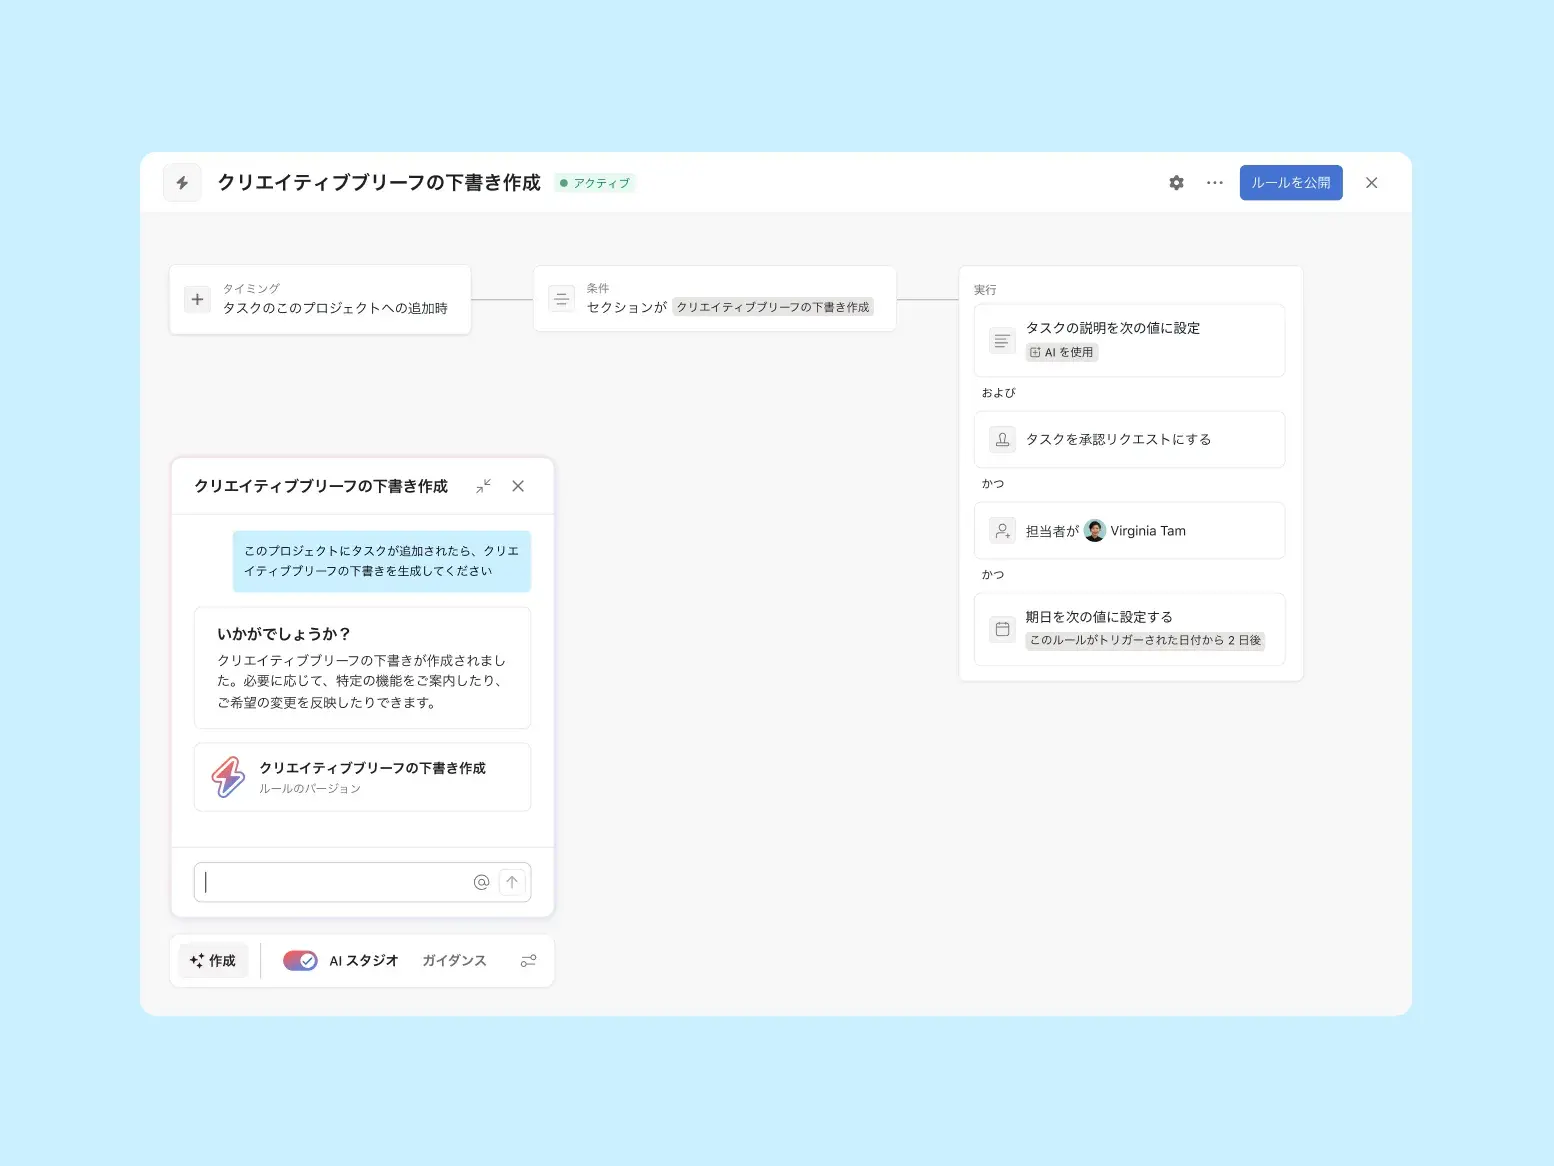
Task: Open the タスクのこのプロジェクトへの追加時 trigger card
Action: 320,299
